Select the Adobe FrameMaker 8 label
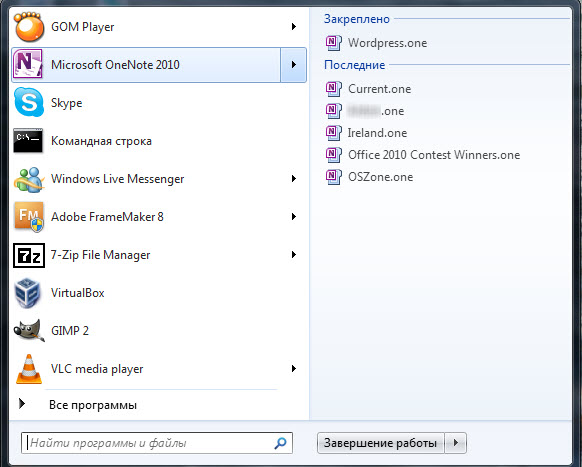The width and height of the screenshot is (582, 467). (x=107, y=217)
